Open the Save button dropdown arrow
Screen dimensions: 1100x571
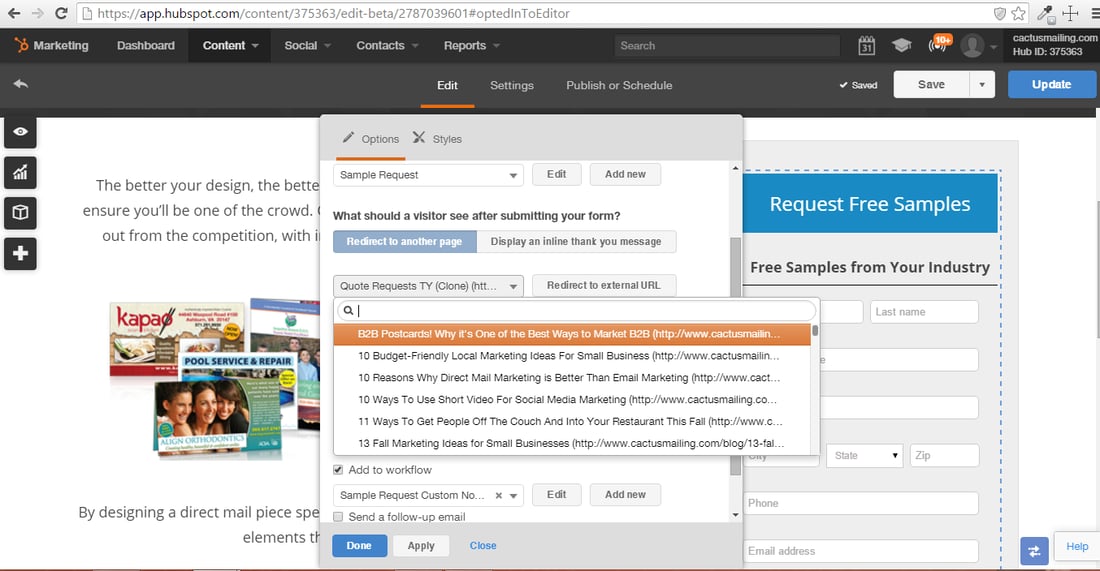pos(982,85)
